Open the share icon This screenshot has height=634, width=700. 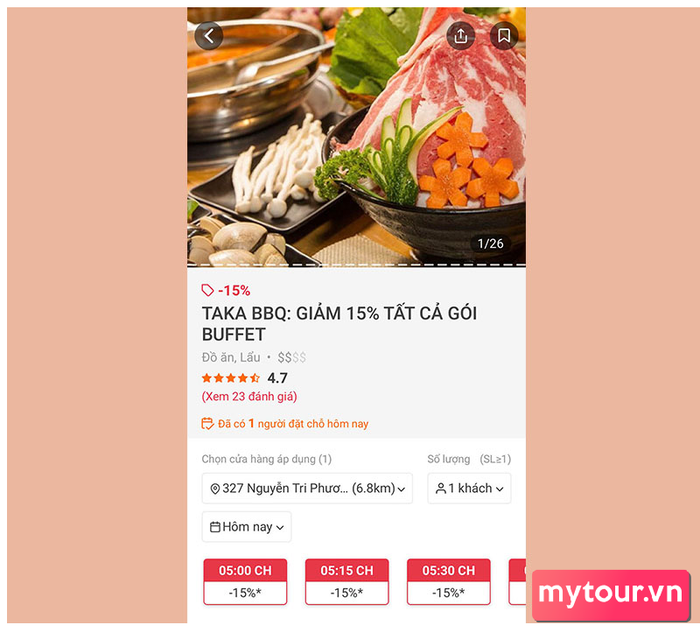(x=461, y=35)
